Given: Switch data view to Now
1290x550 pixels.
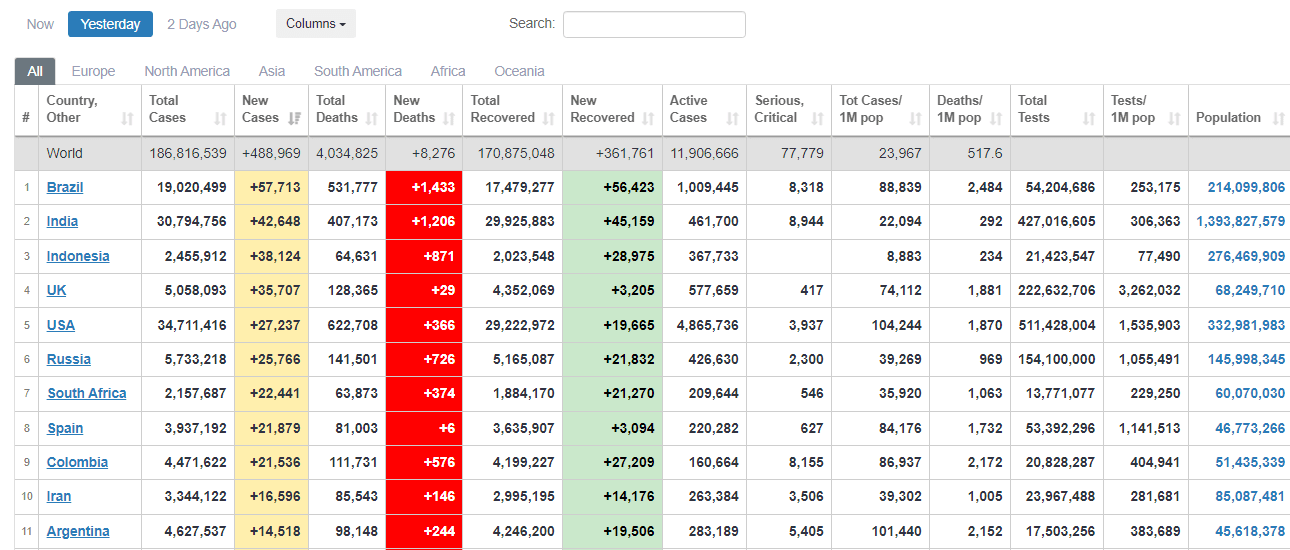Looking at the screenshot, I should [40, 24].
